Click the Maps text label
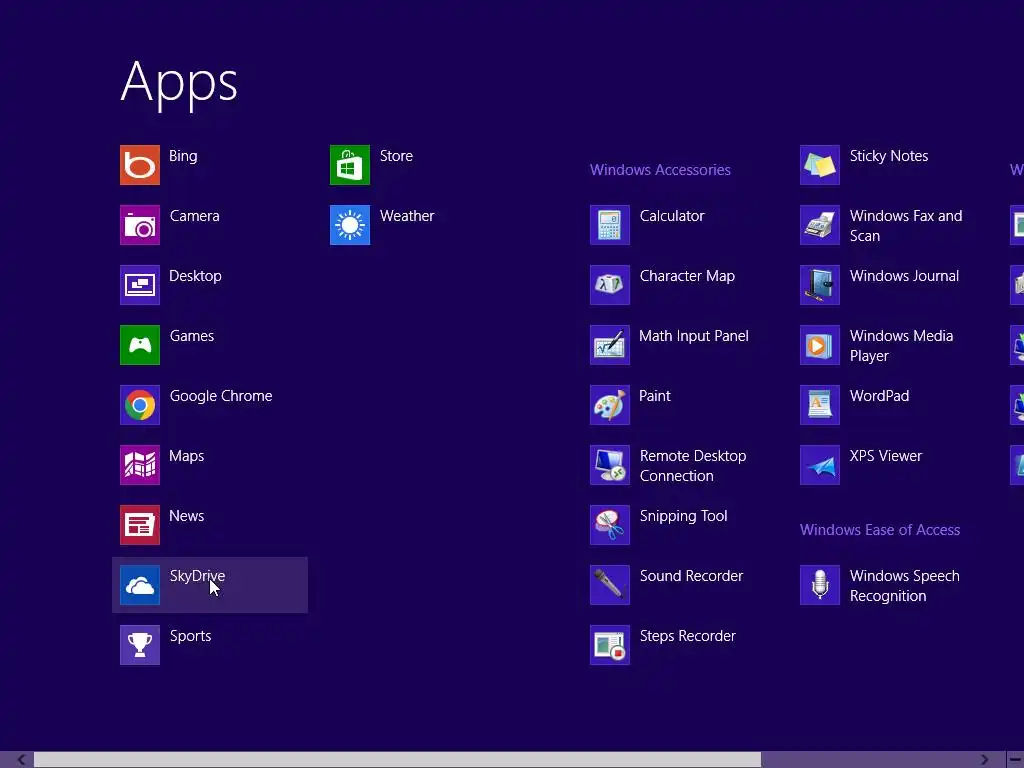The image size is (1024, 768). pyautogui.click(x=187, y=456)
